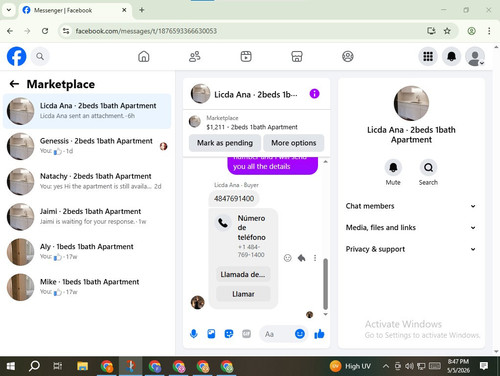The width and height of the screenshot is (500, 376).
Task: Open Chrome profile icon
Action: [x=471, y=31]
